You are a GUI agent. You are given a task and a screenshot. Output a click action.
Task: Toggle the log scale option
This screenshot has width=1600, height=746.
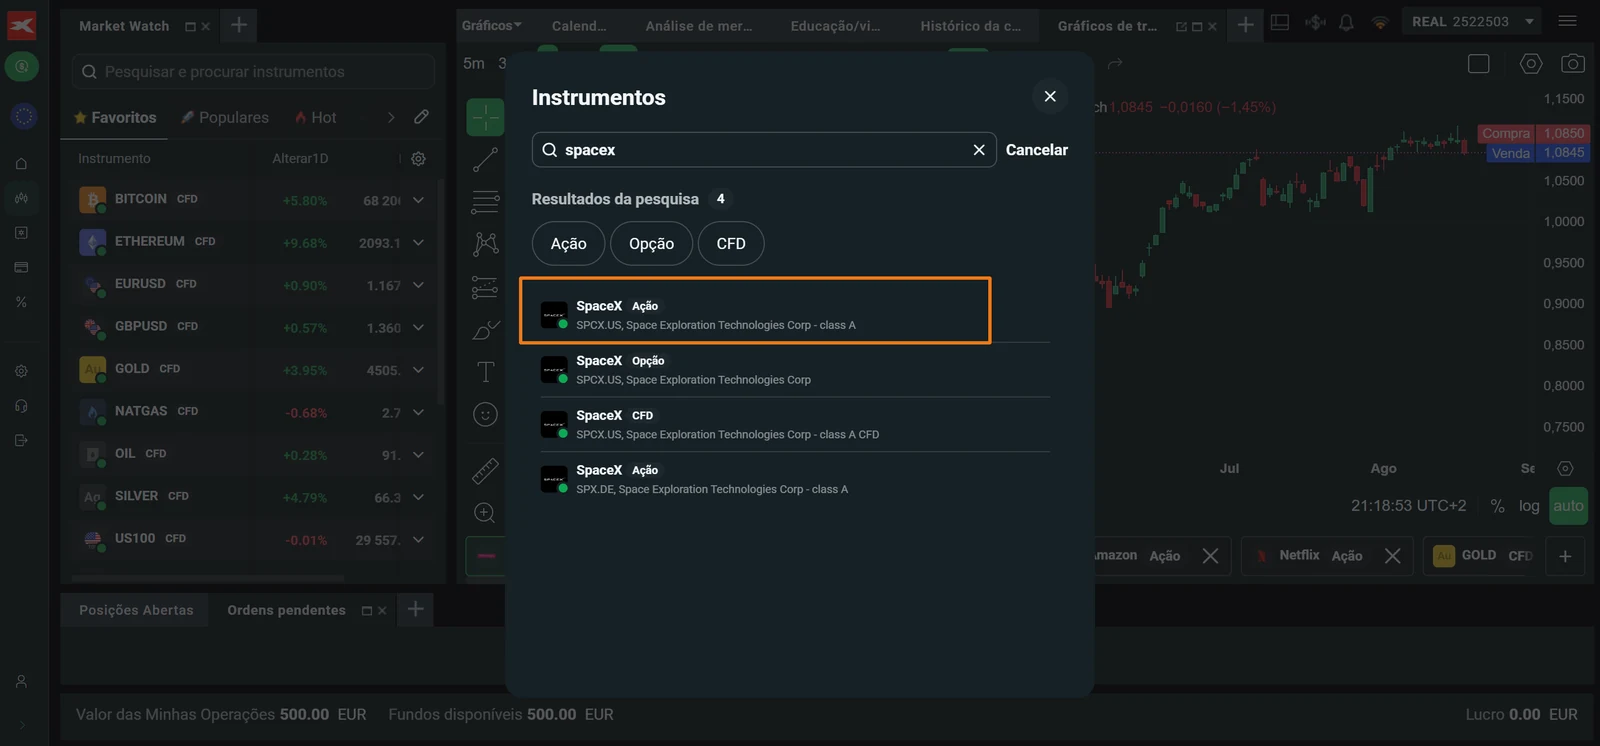1529,506
